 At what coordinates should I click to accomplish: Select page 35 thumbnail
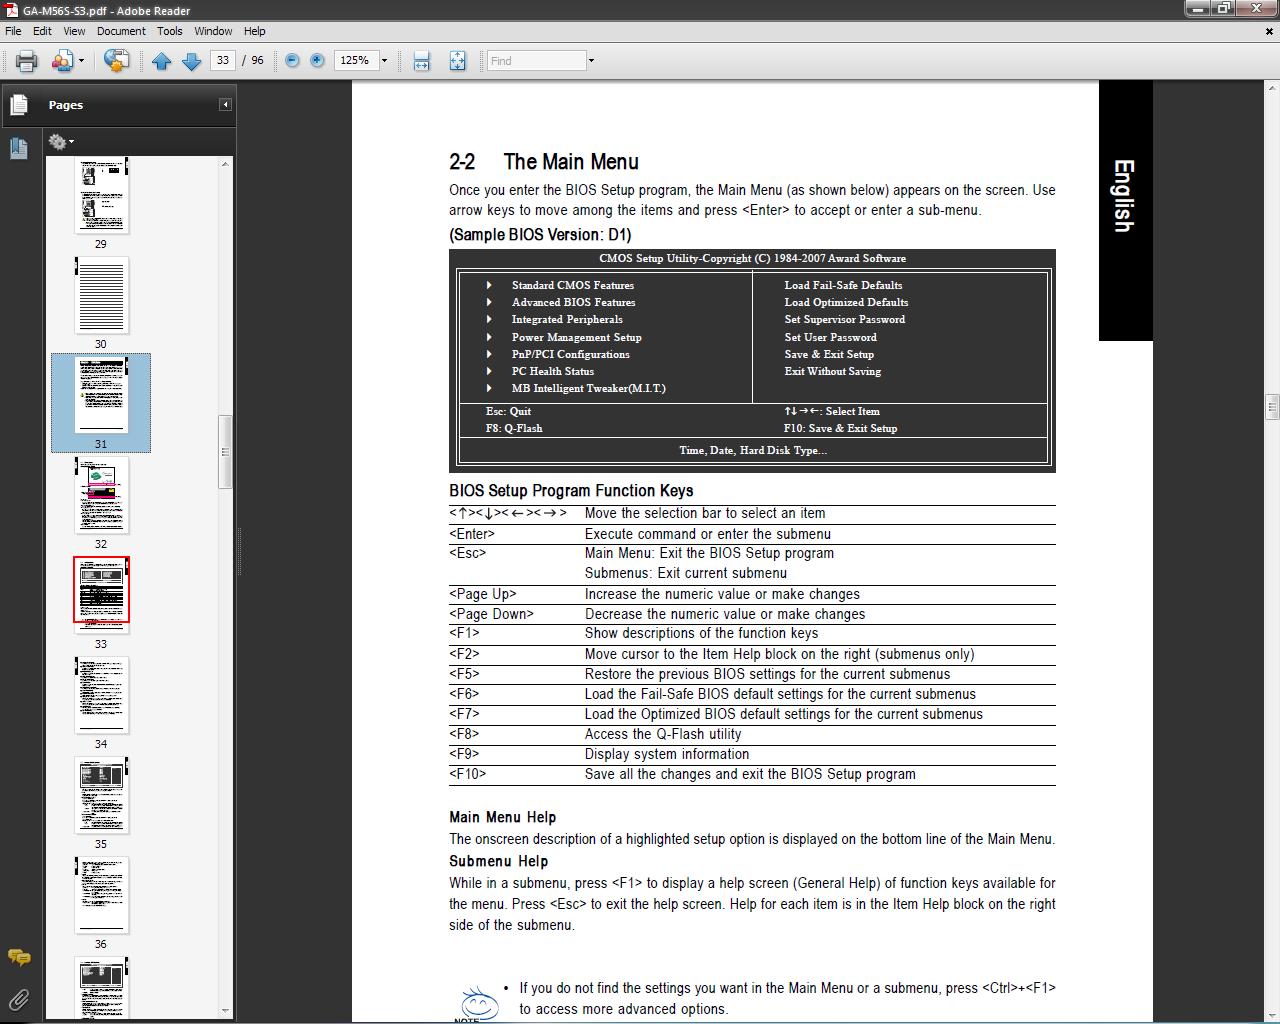(x=101, y=796)
